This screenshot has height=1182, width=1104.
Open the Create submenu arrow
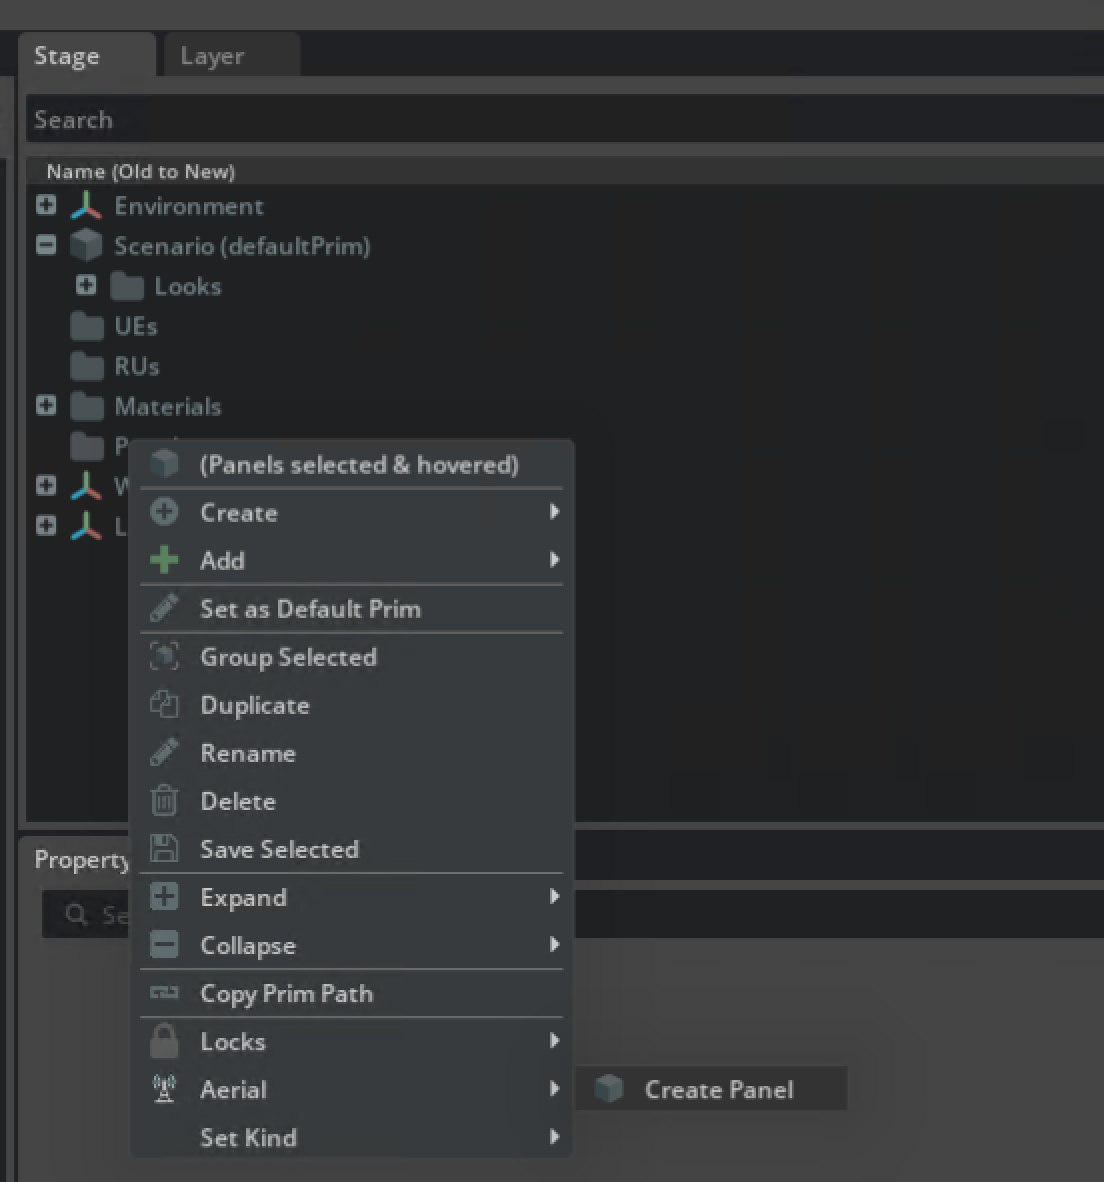tap(554, 512)
